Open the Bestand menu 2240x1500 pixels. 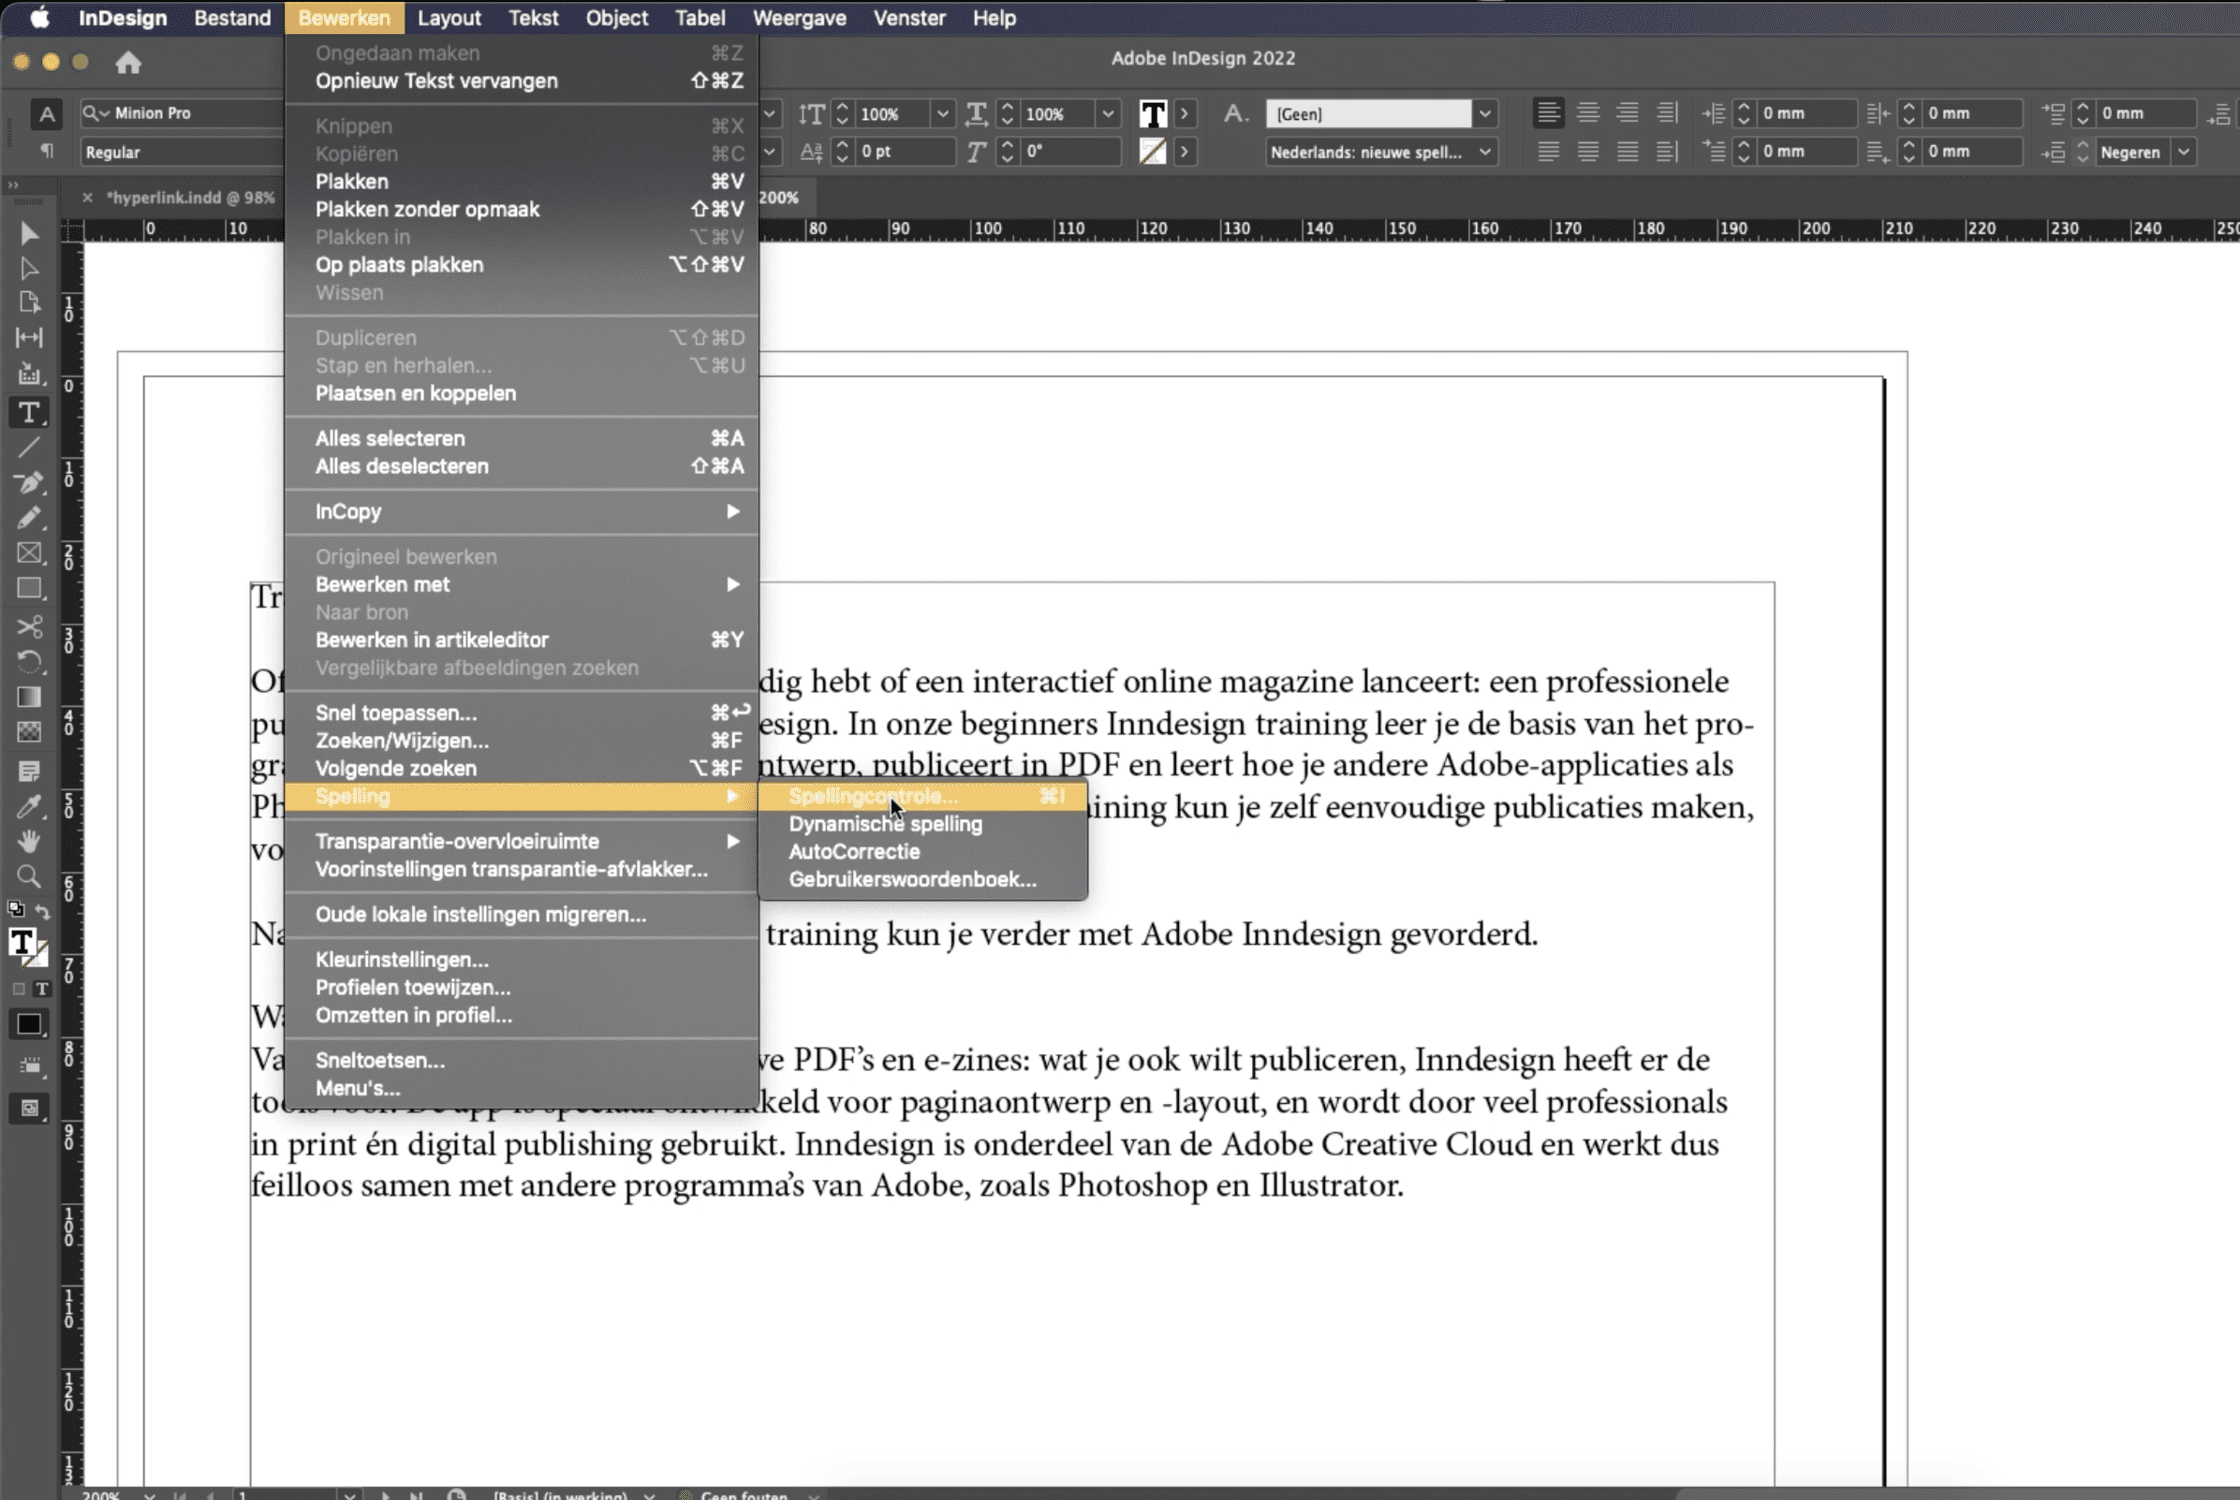(232, 18)
